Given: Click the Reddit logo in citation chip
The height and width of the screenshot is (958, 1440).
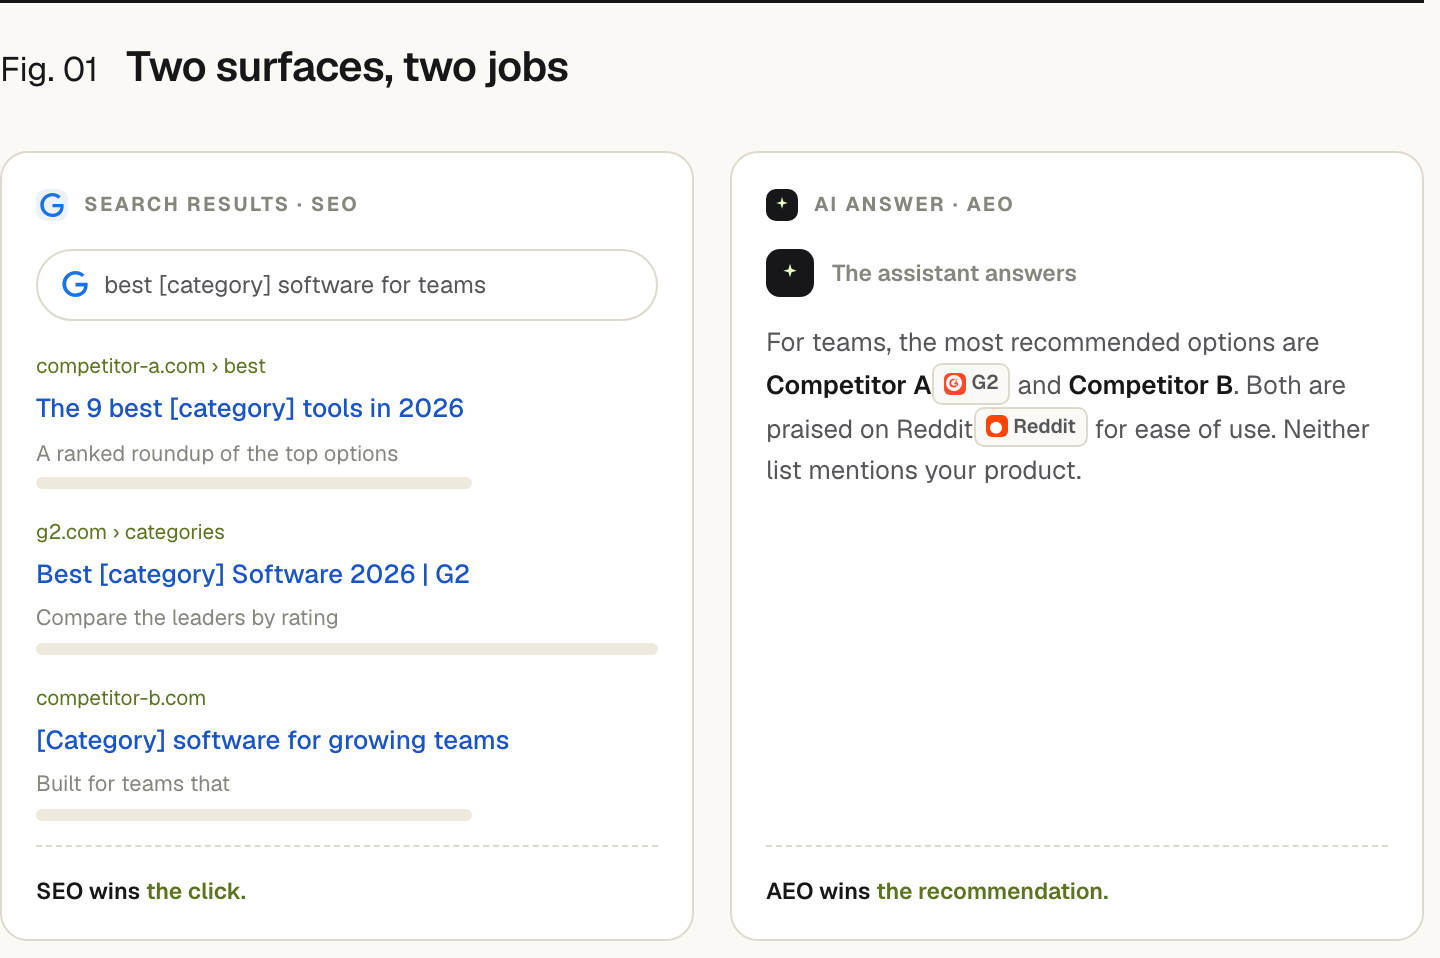Looking at the screenshot, I should [x=996, y=427].
